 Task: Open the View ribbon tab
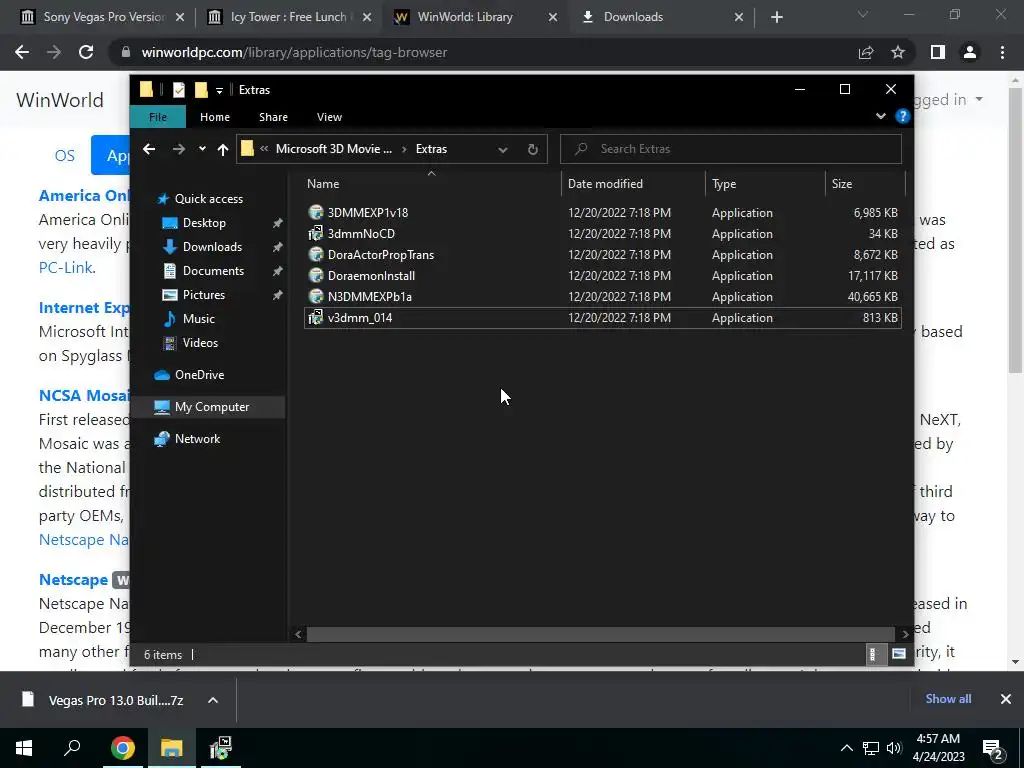click(x=329, y=117)
